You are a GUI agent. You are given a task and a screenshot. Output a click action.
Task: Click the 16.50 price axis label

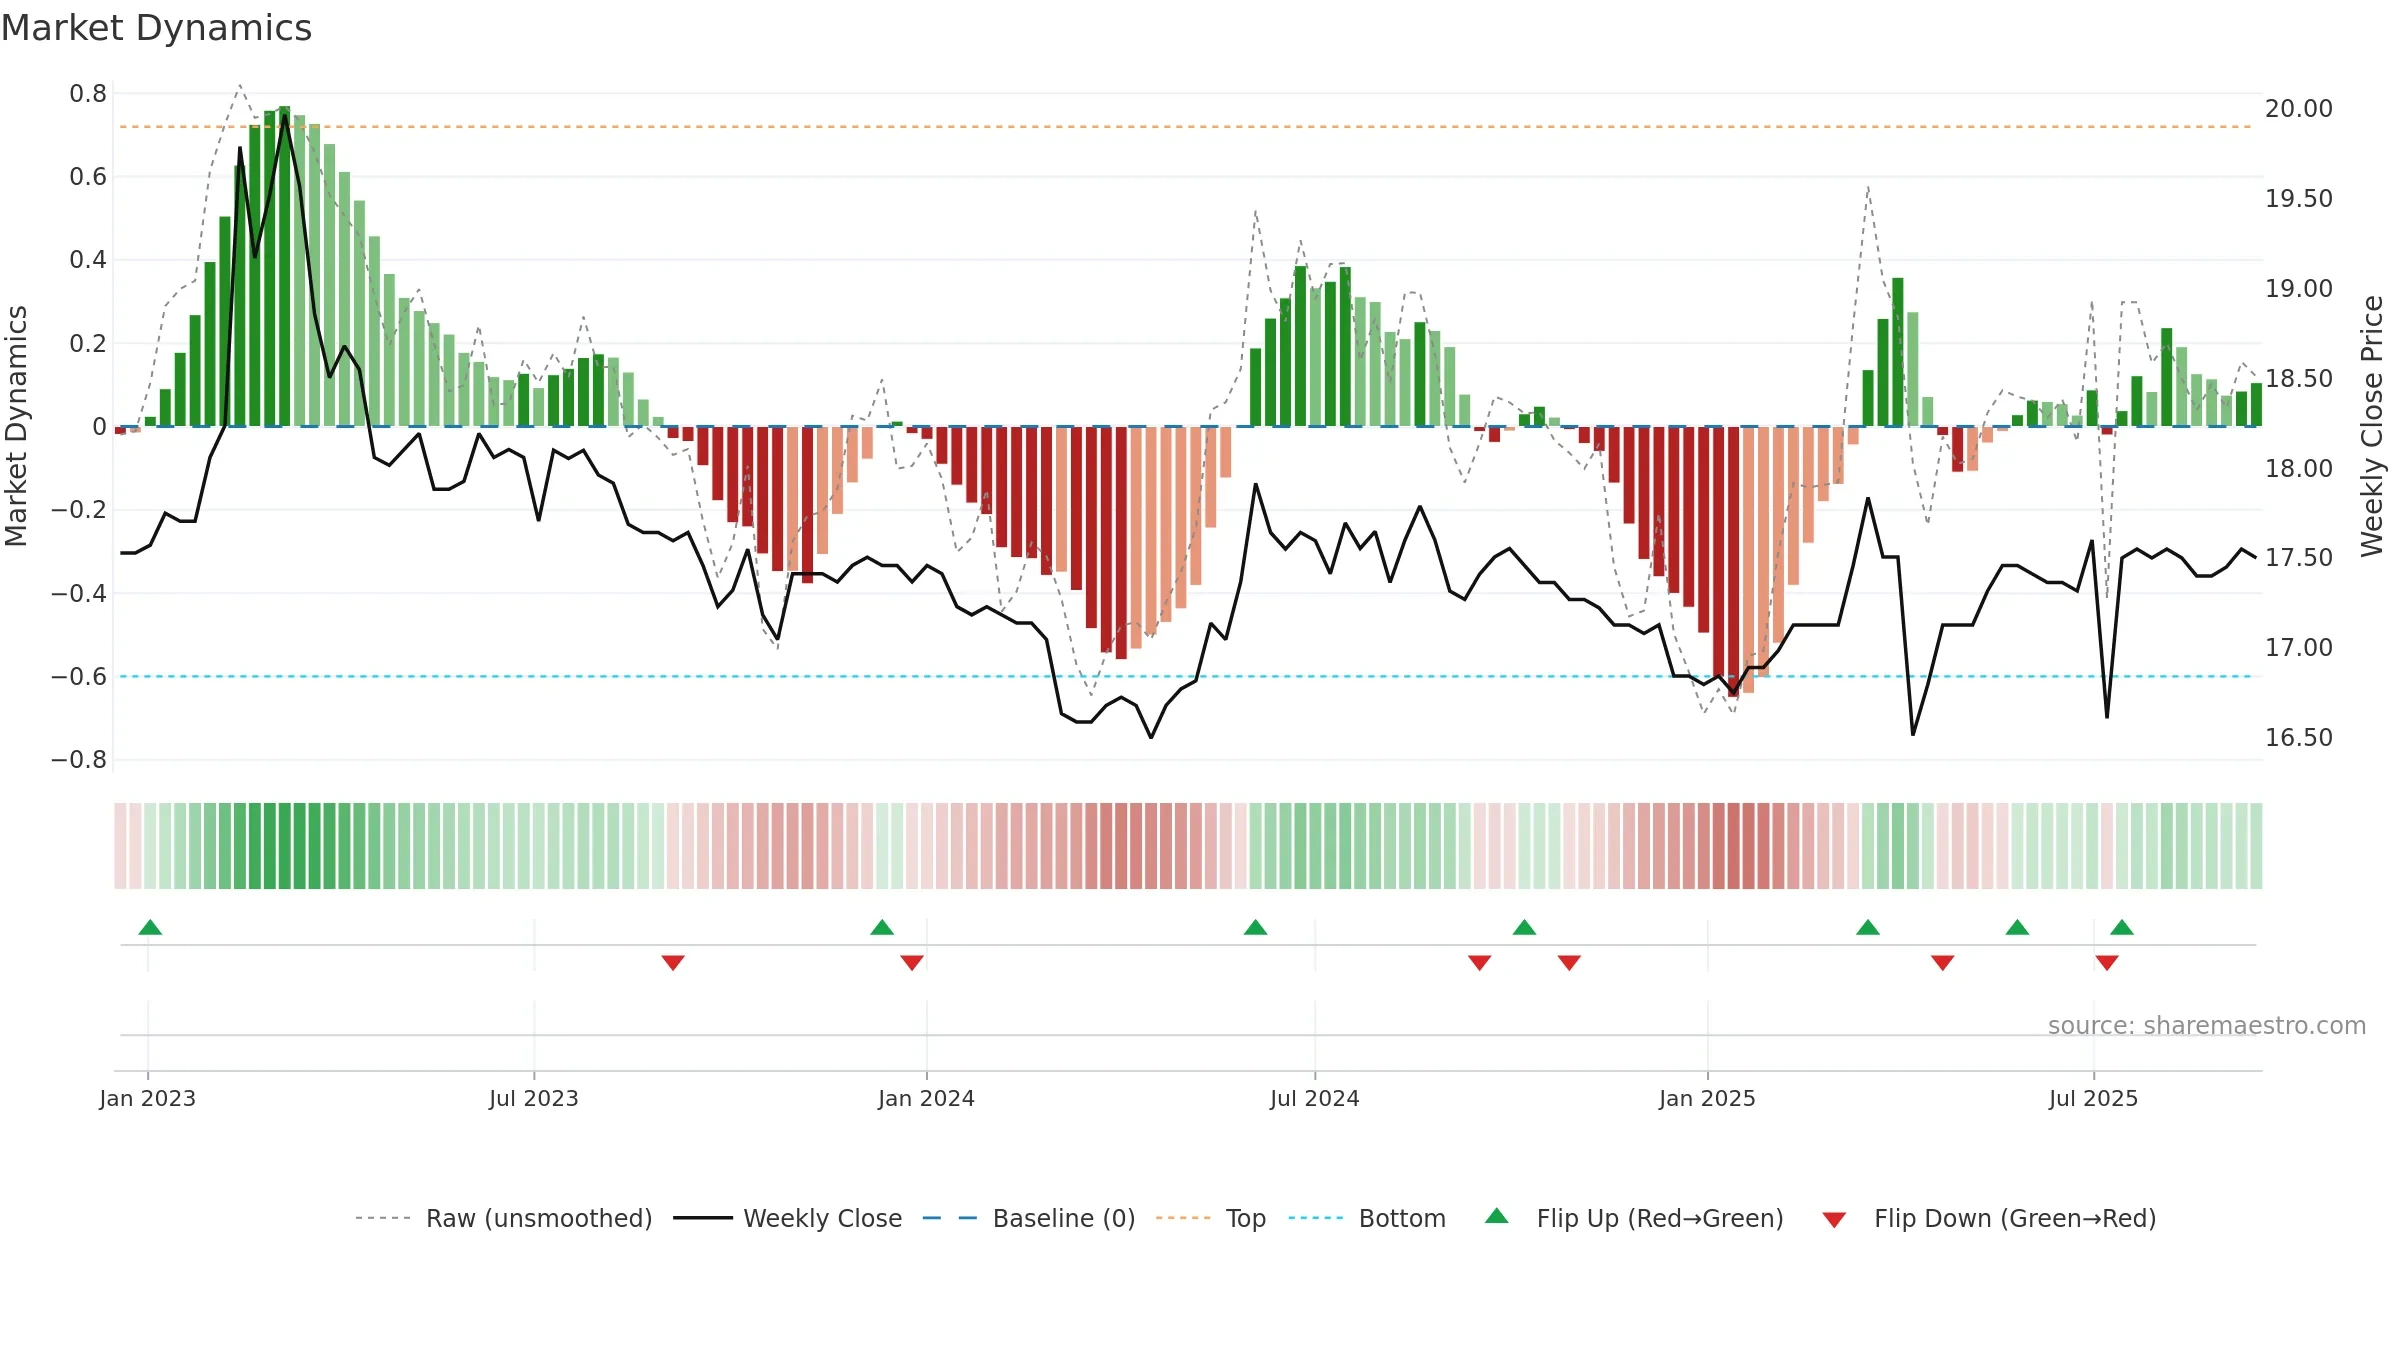(2299, 738)
